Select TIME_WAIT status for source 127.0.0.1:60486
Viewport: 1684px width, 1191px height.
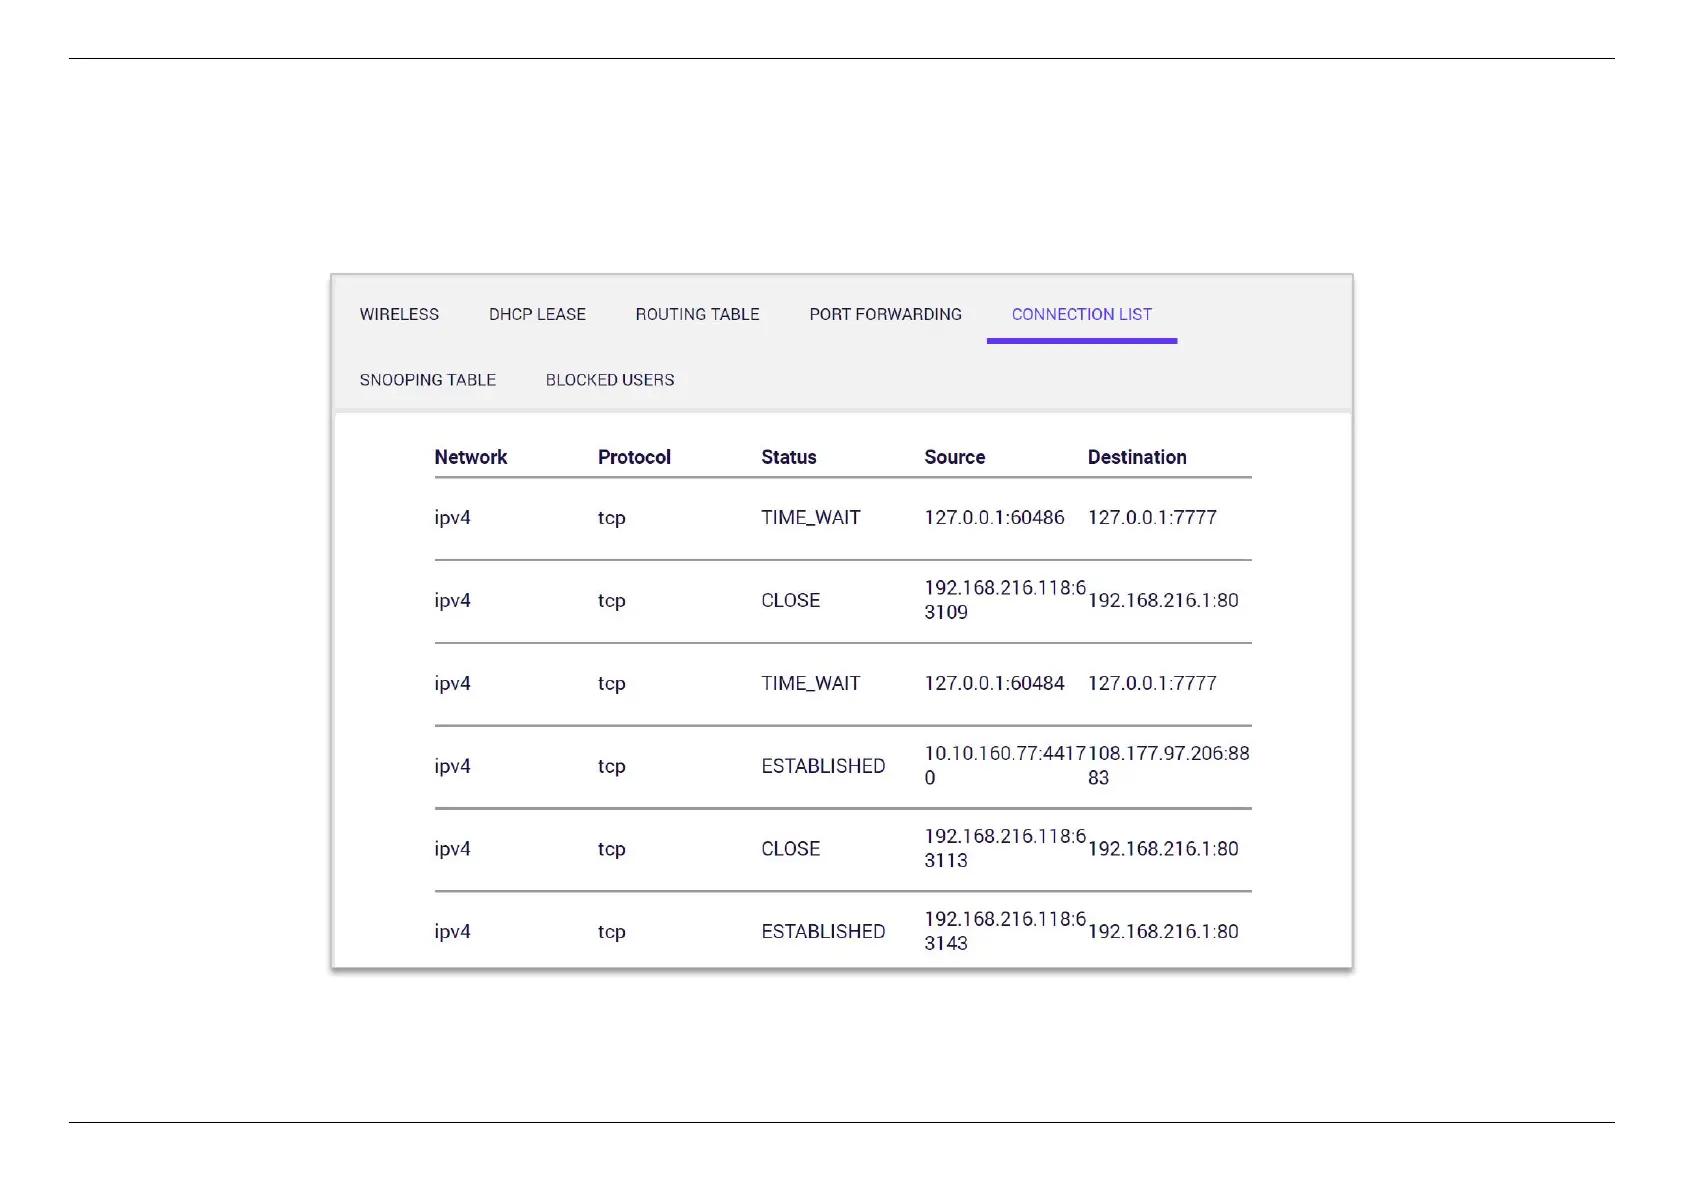click(810, 517)
